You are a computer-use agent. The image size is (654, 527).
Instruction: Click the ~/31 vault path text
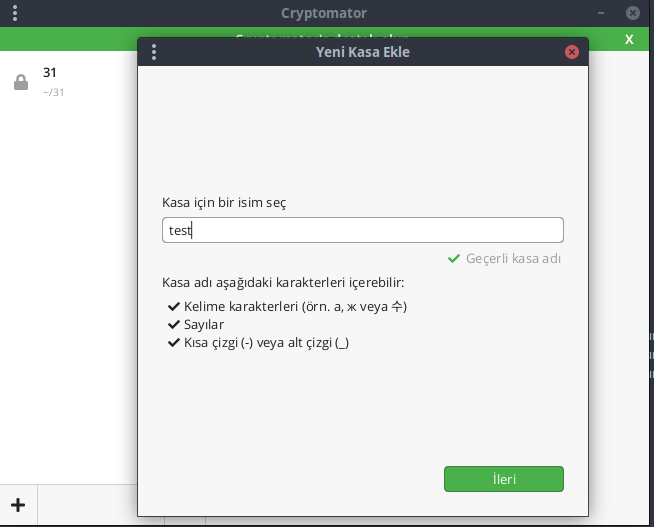pos(53,92)
